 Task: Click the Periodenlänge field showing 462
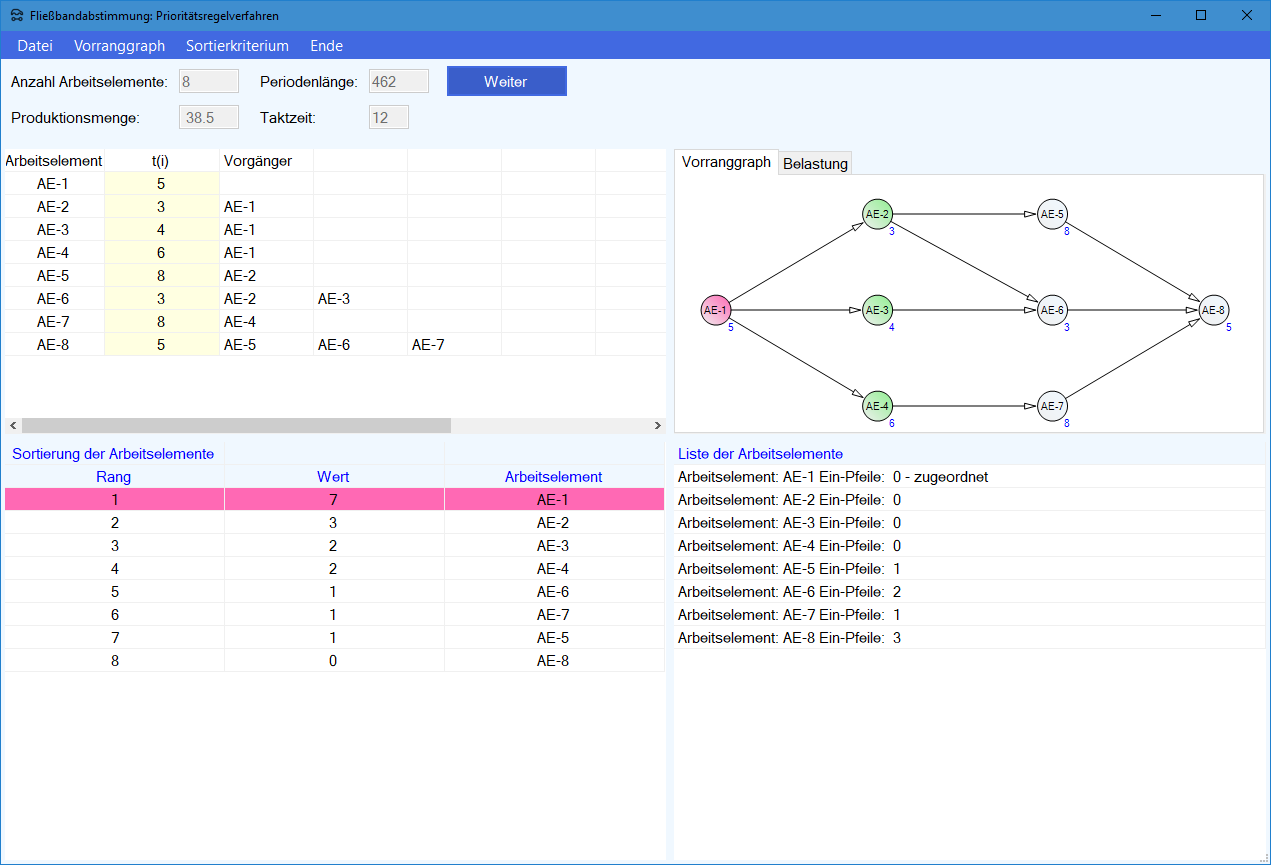[398, 82]
